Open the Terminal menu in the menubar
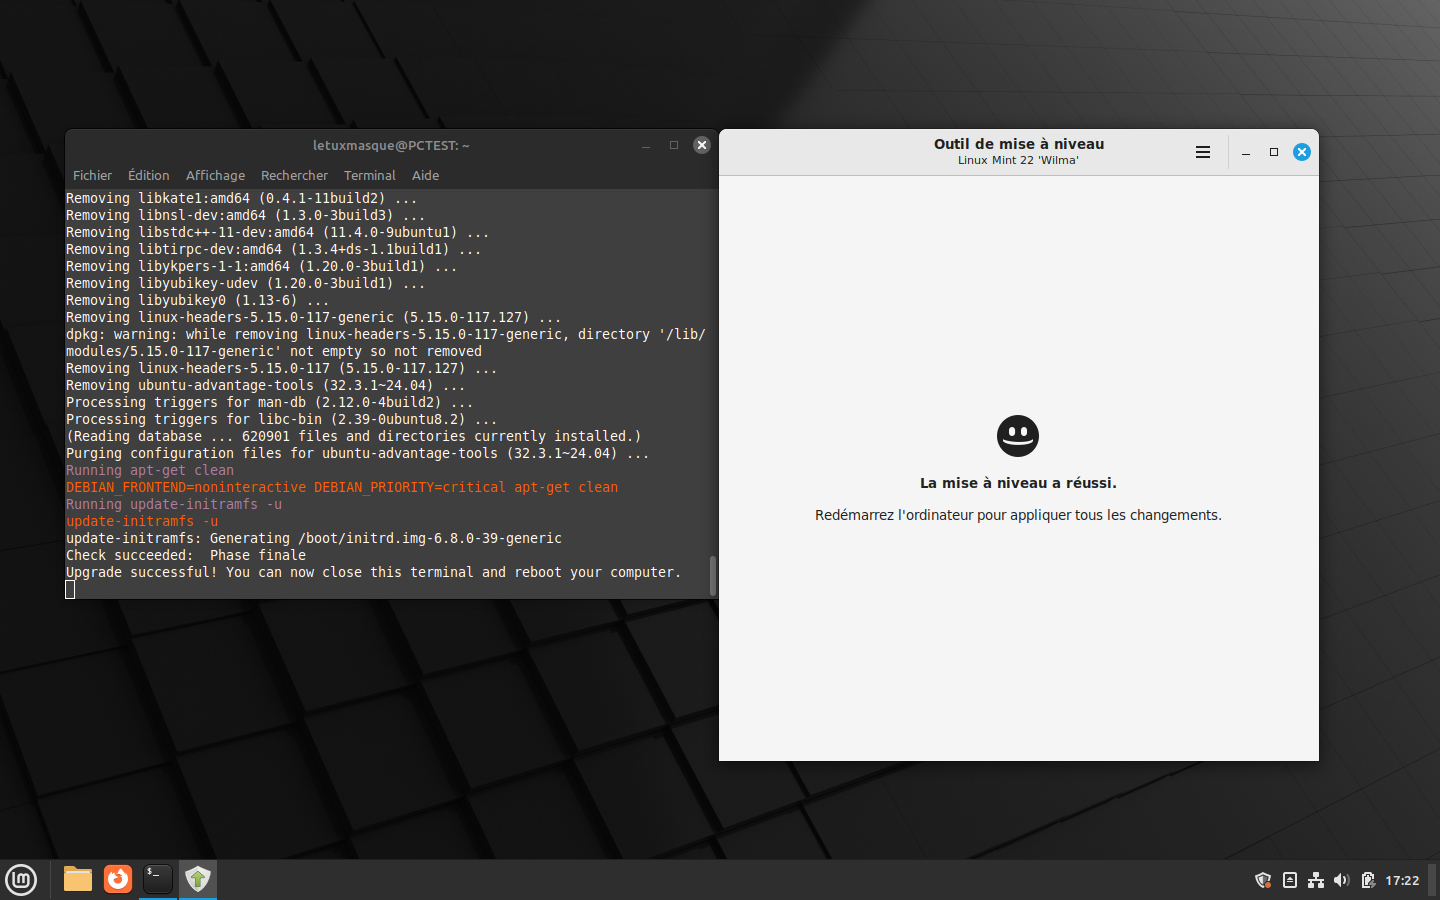 (370, 175)
